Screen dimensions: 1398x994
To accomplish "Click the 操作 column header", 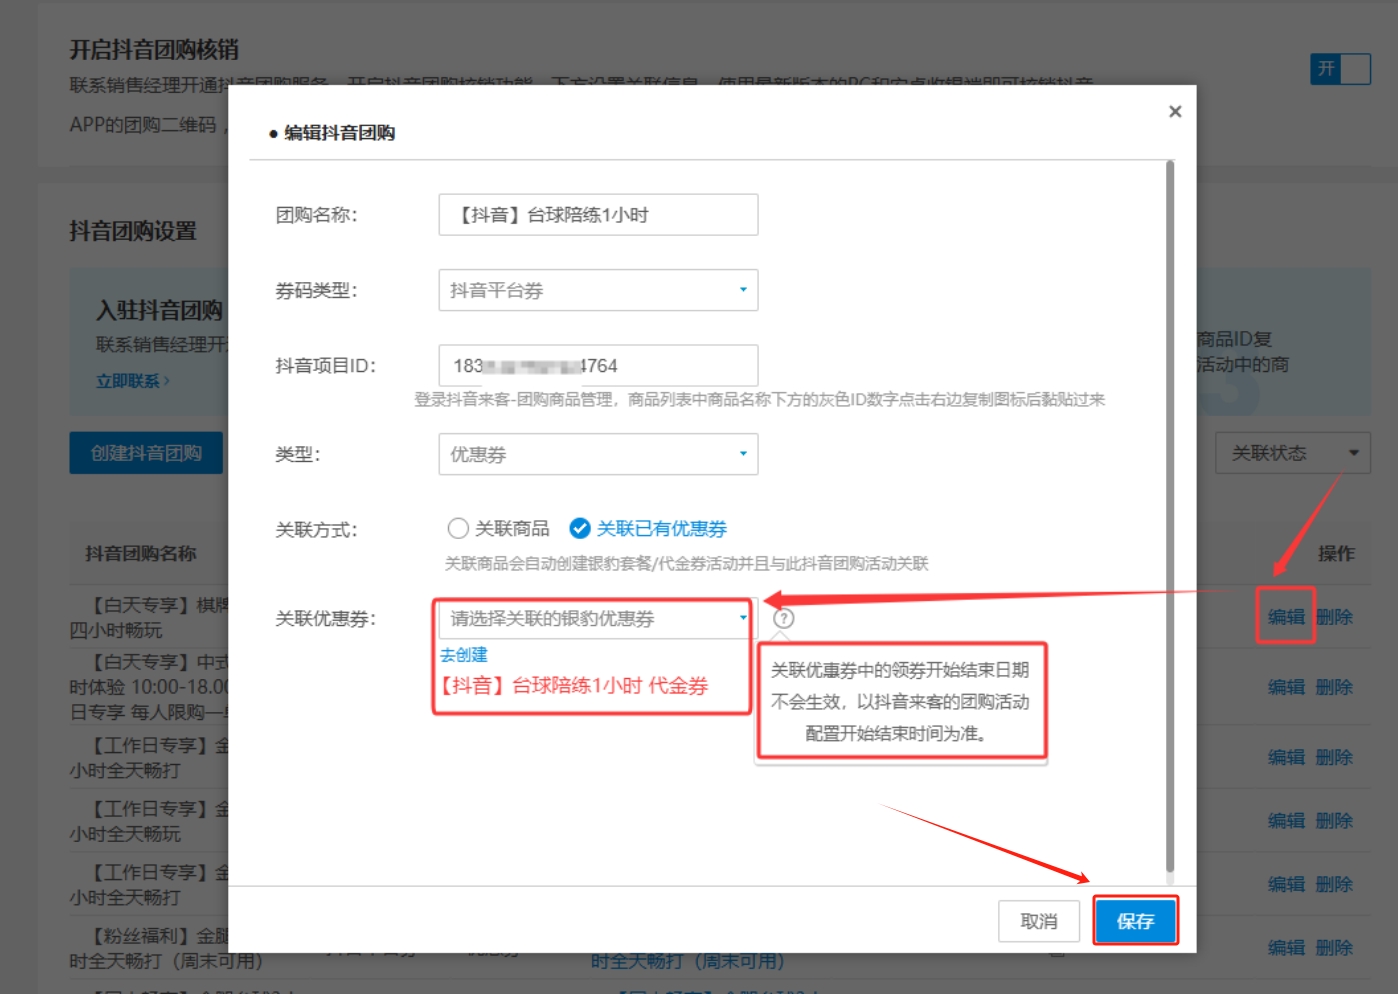I will 1336,553.
